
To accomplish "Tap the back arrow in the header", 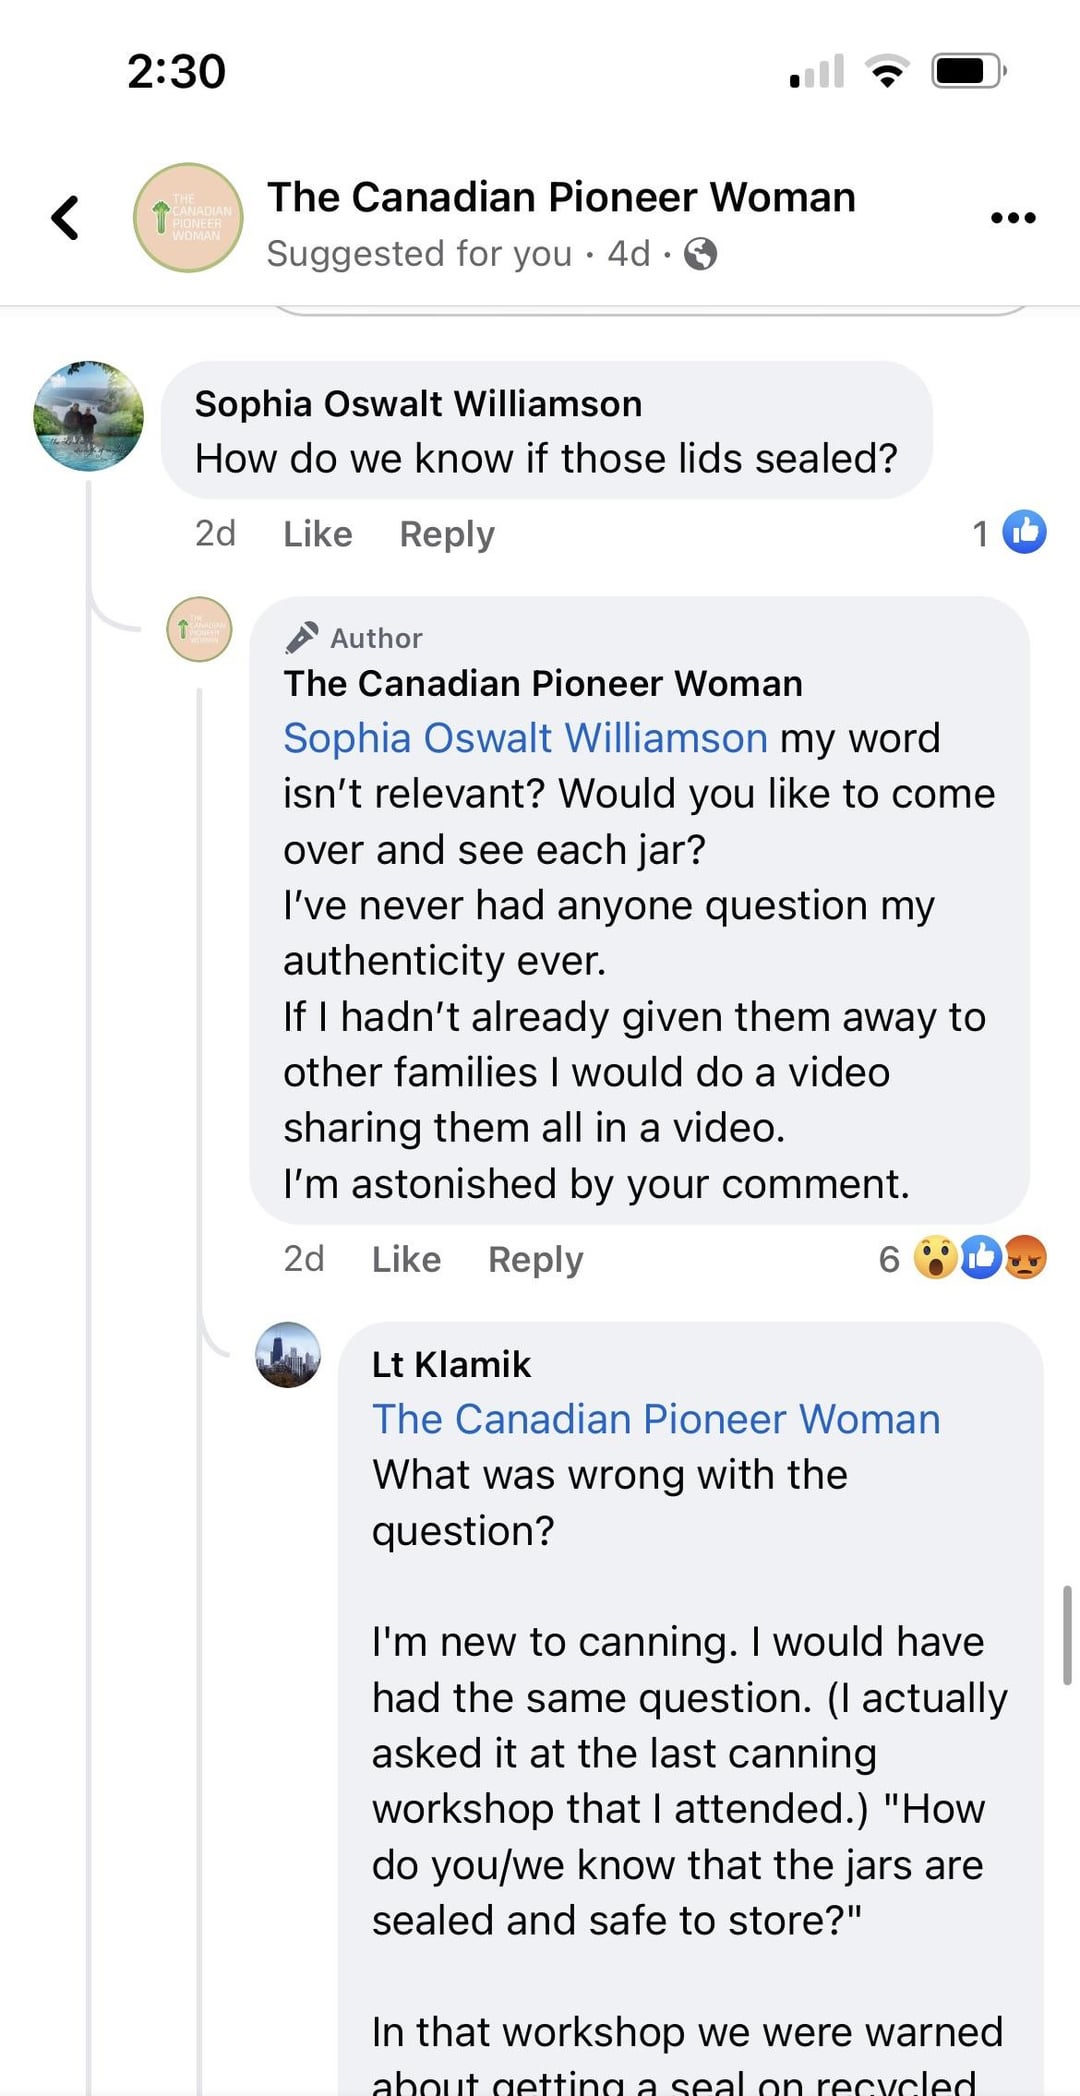I will click(66, 218).
